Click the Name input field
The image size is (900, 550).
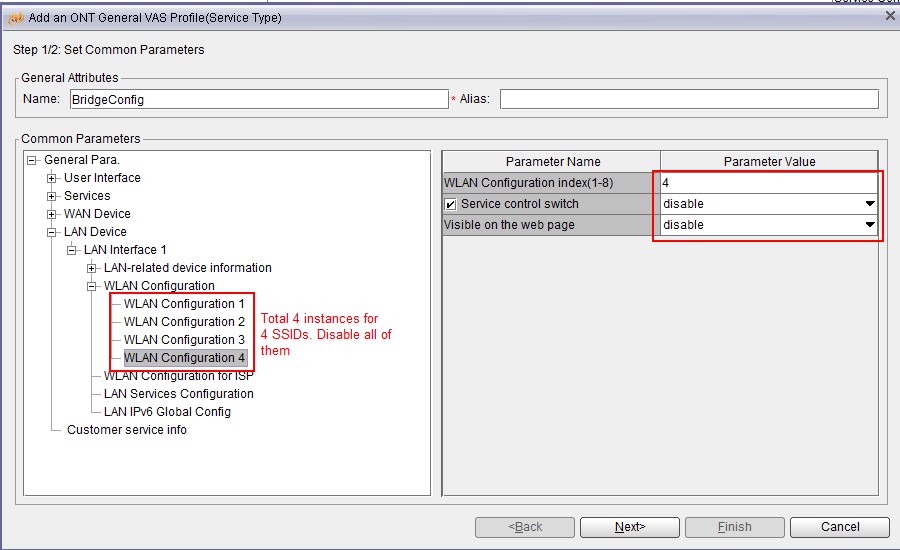tap(257, 99)
